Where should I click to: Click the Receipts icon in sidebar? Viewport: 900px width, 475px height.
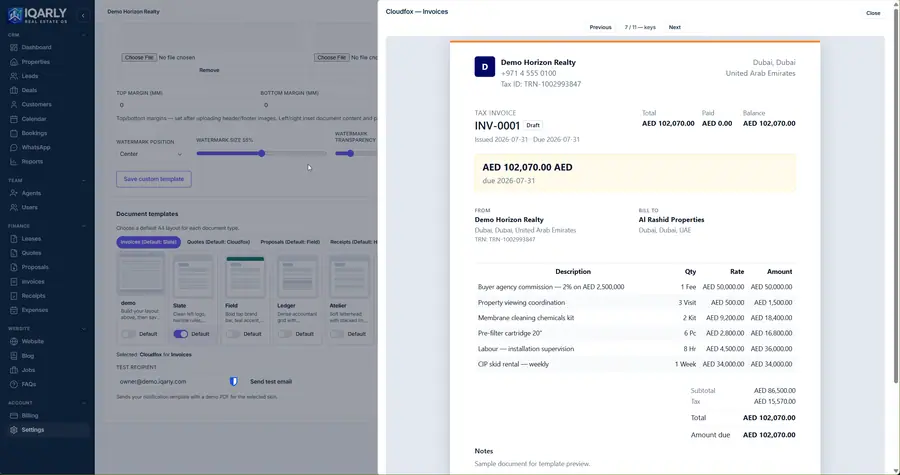[x=14, y=296]
